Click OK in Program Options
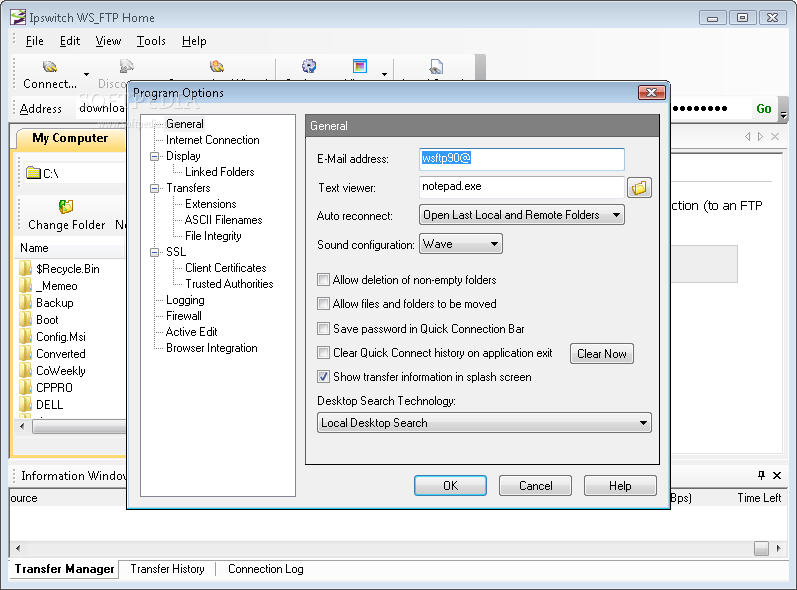Image resolution: width=797 pixels, height=590 pixels. (x=450, y=485)
